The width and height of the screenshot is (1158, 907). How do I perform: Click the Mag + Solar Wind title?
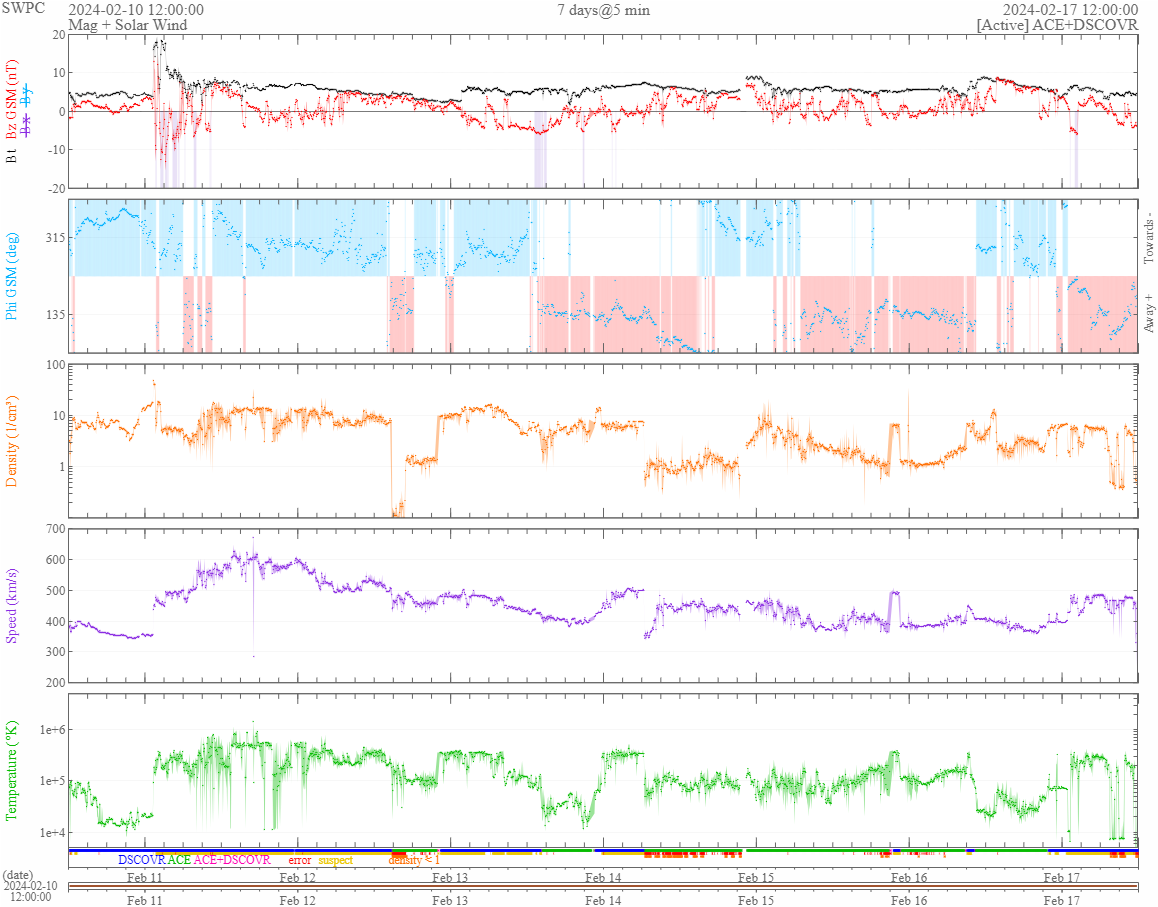128,24
